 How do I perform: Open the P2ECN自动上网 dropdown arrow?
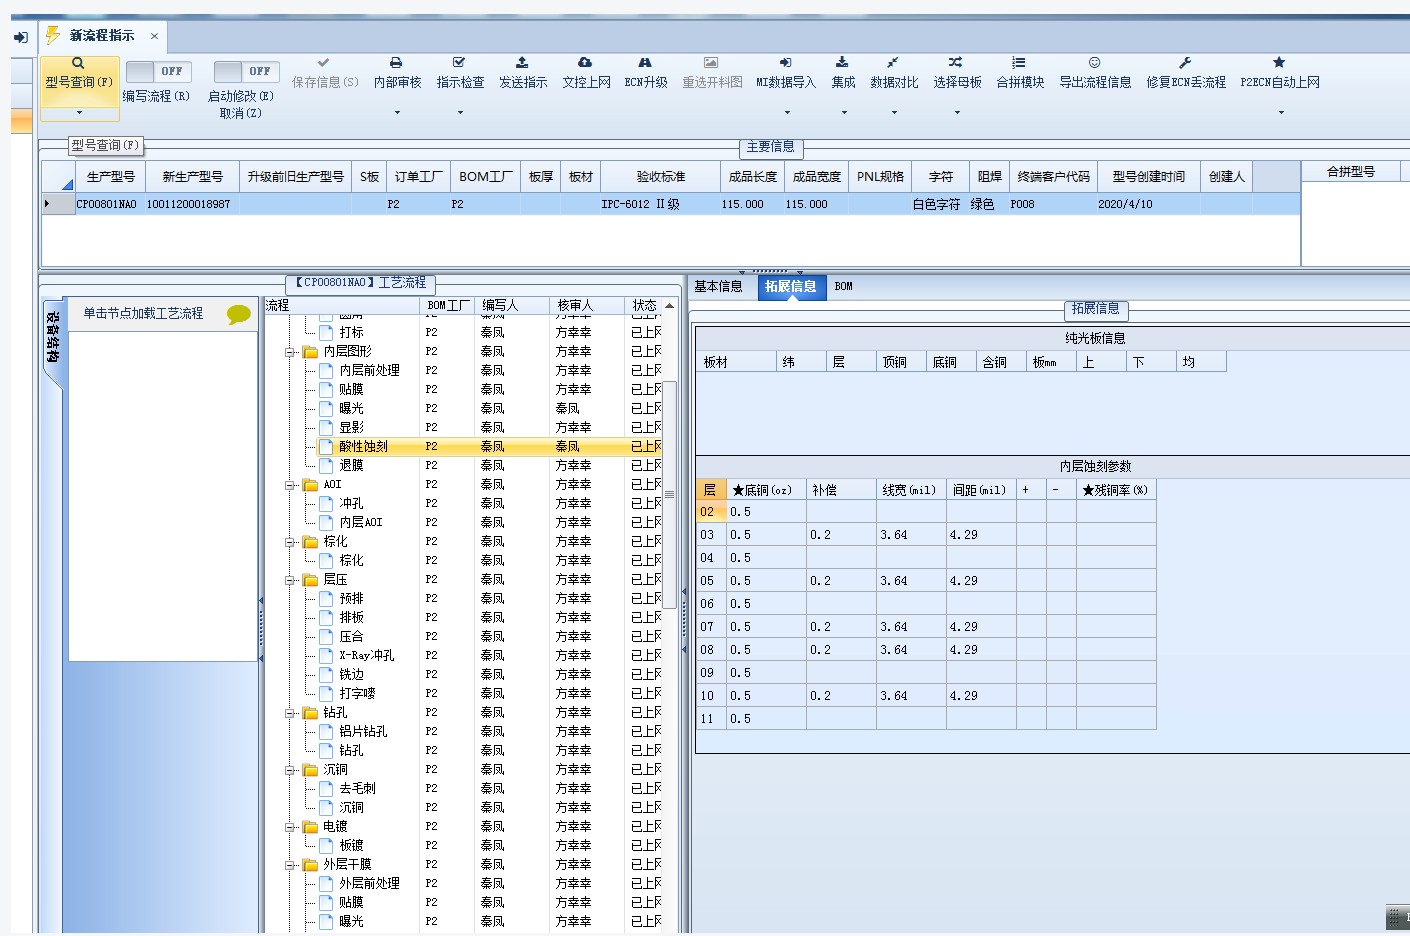click(1280, 112)
